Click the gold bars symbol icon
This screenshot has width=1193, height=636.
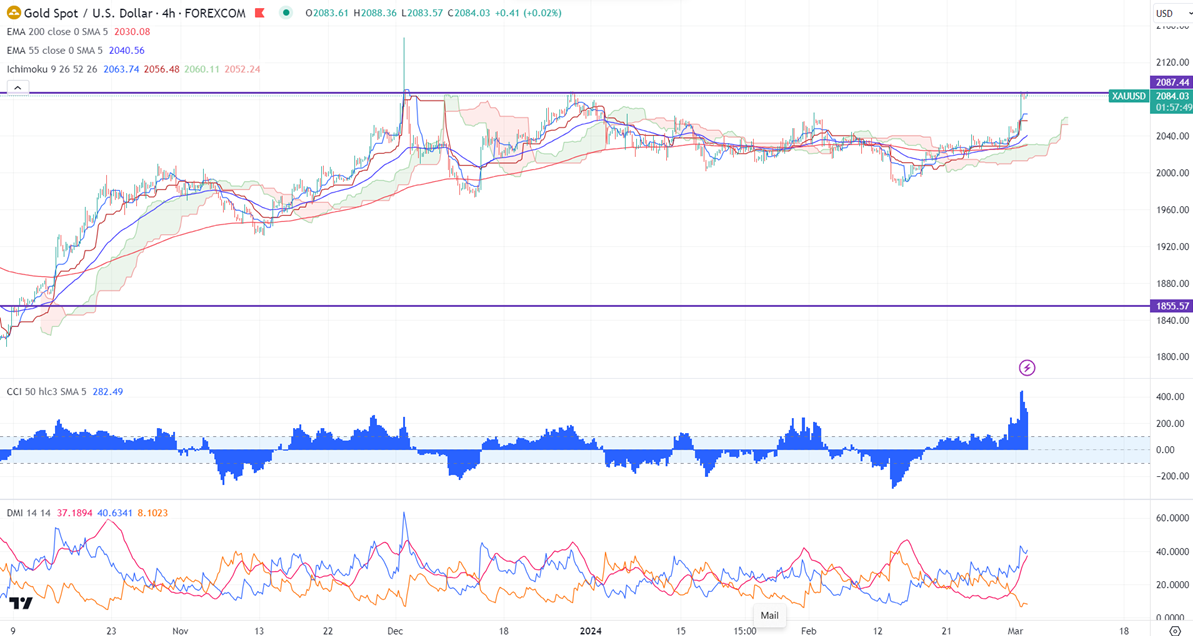(14, 13)
